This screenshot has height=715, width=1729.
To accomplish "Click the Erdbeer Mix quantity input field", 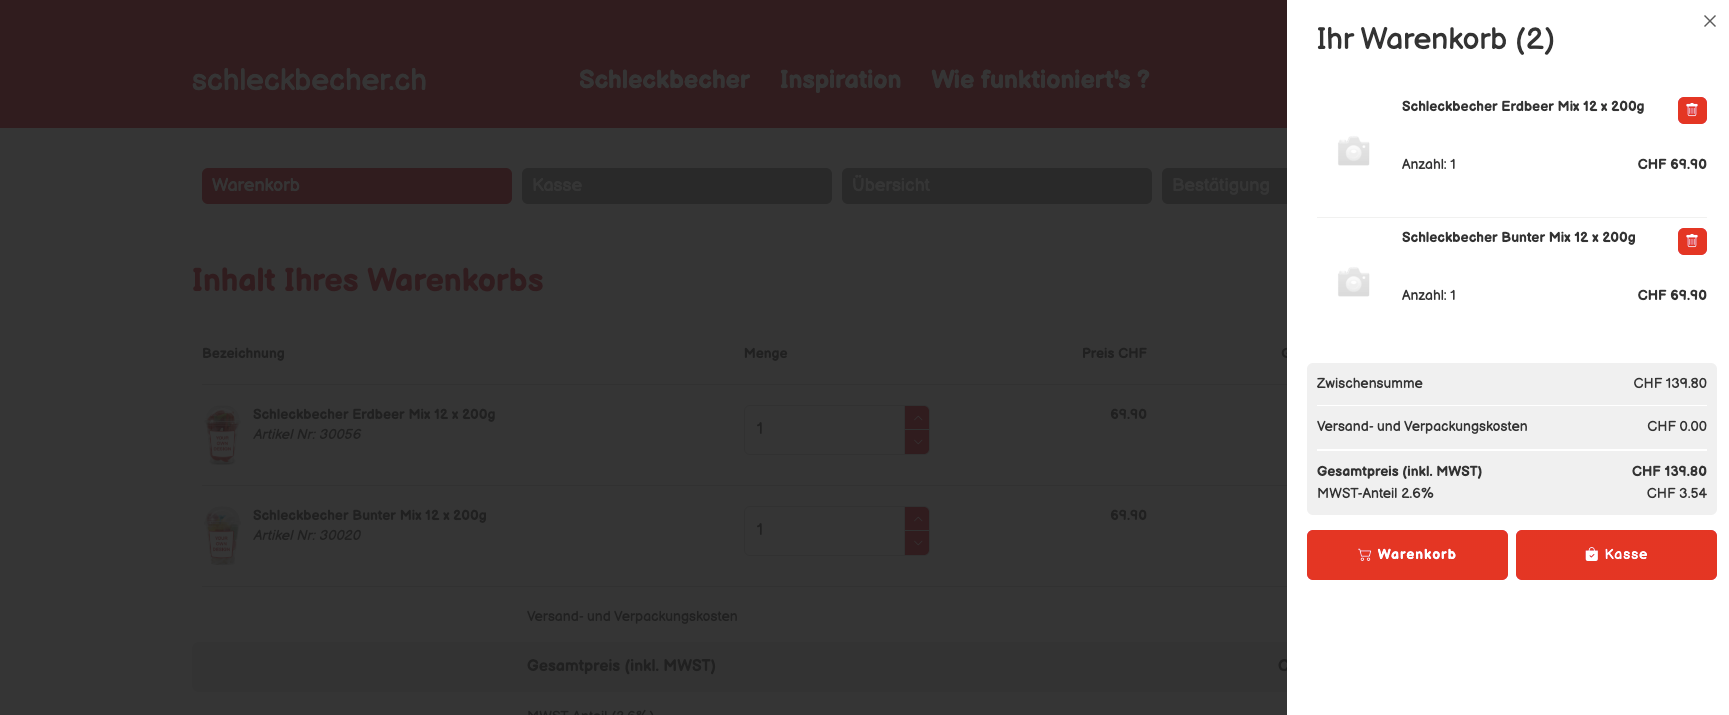I will click(824, 429).
